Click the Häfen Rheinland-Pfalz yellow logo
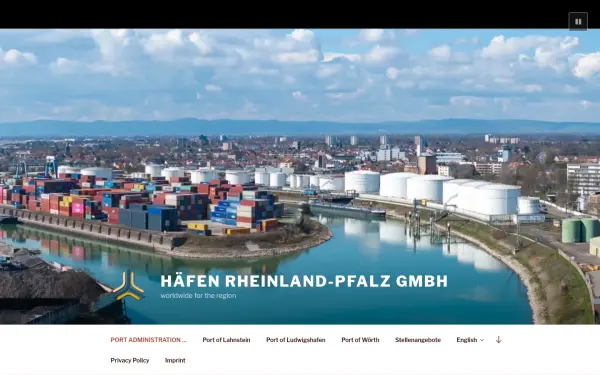Image resolution: width=600 pixels, height=375 pixels. tap(129, 286)
